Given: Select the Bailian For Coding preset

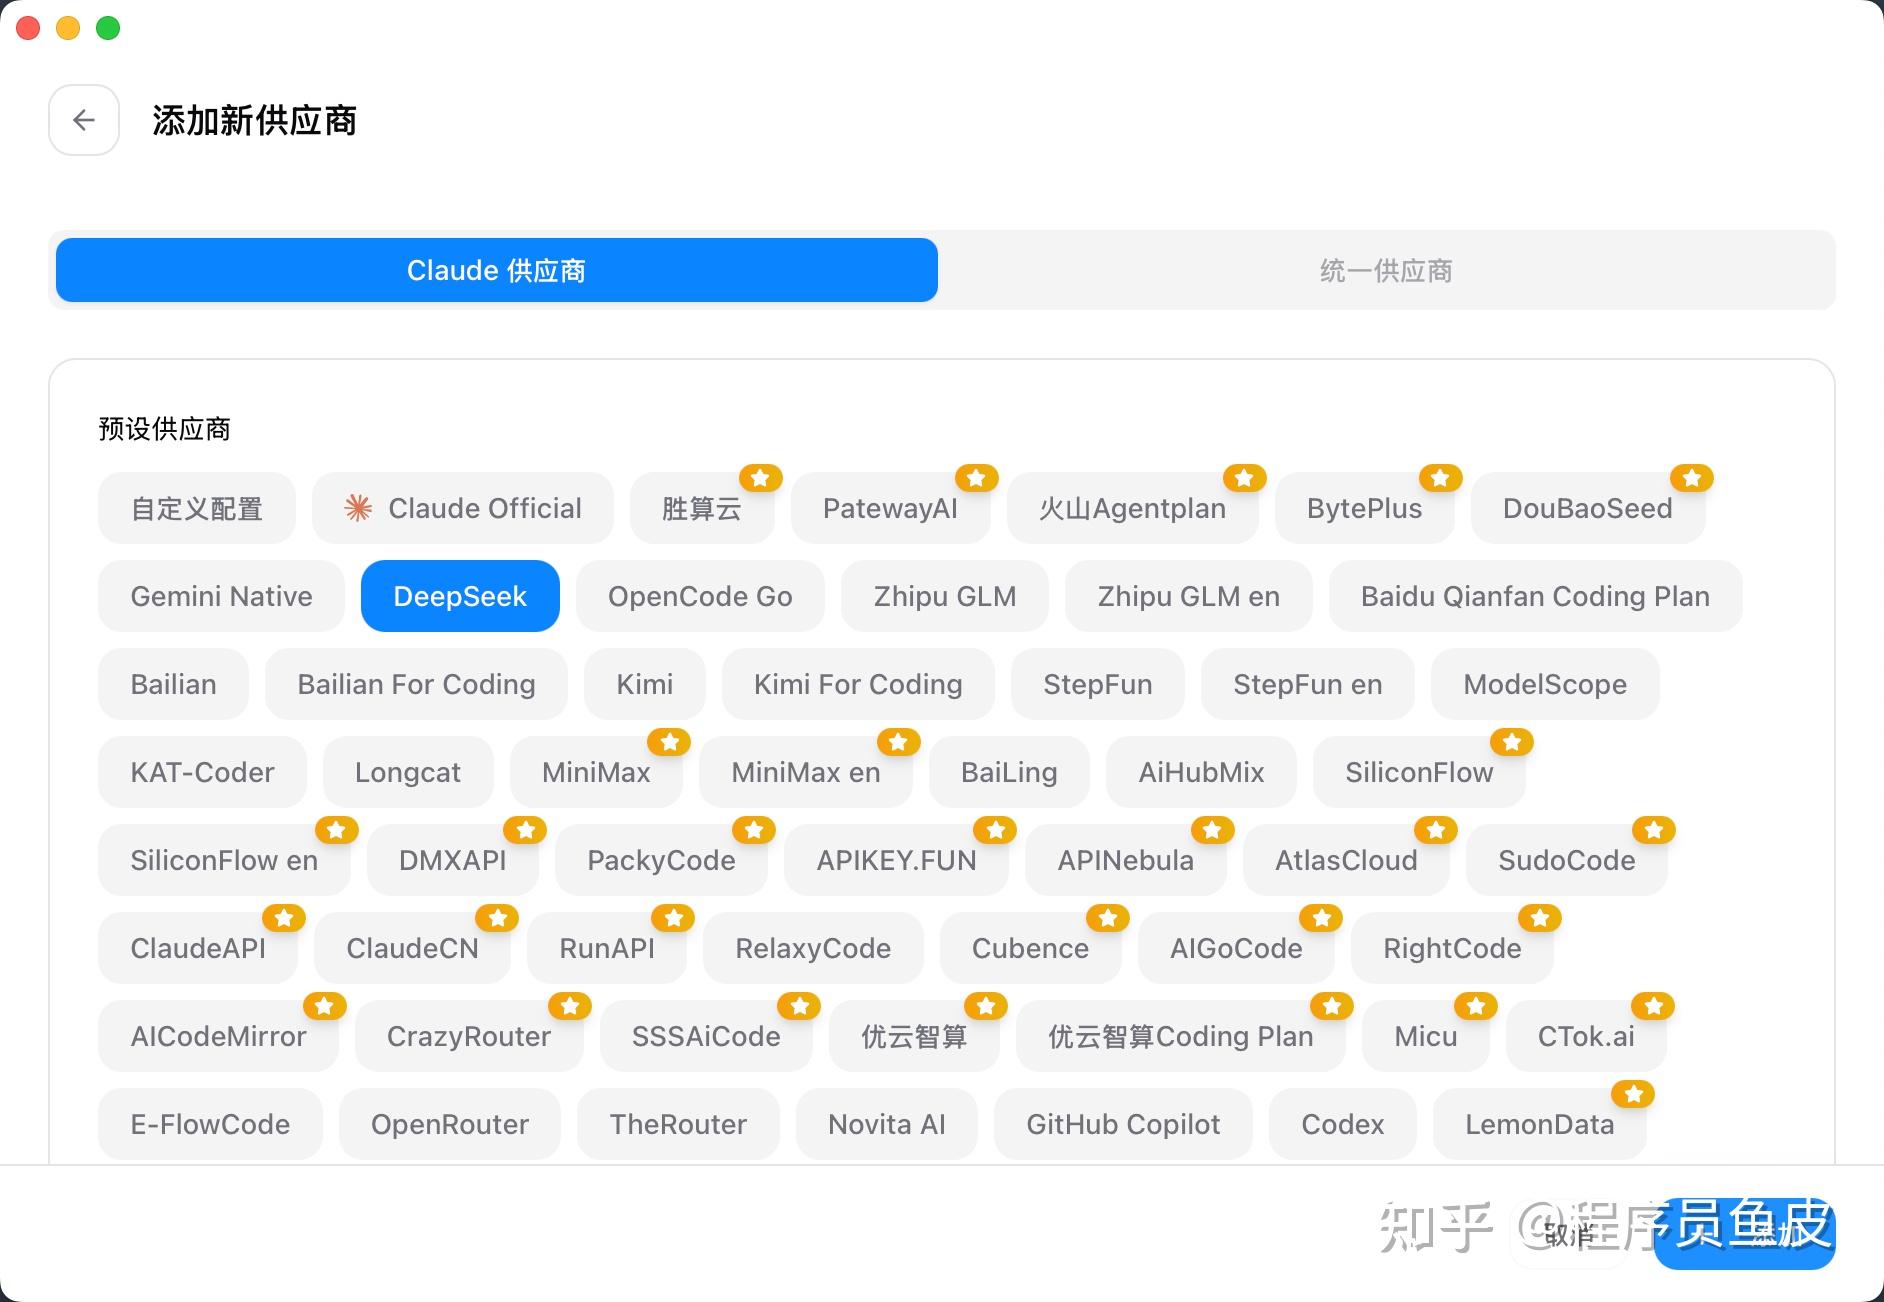Looking at the screenshot, I should 416,684.
